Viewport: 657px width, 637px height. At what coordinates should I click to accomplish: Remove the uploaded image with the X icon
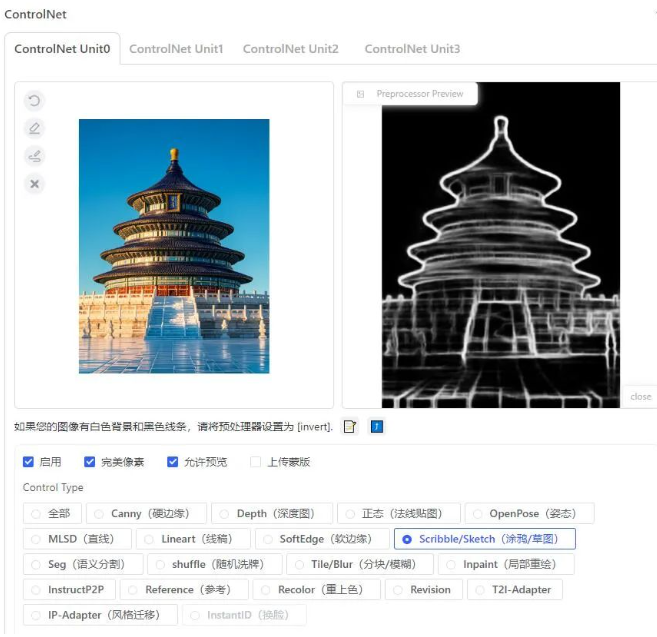[x=34, y=184]
